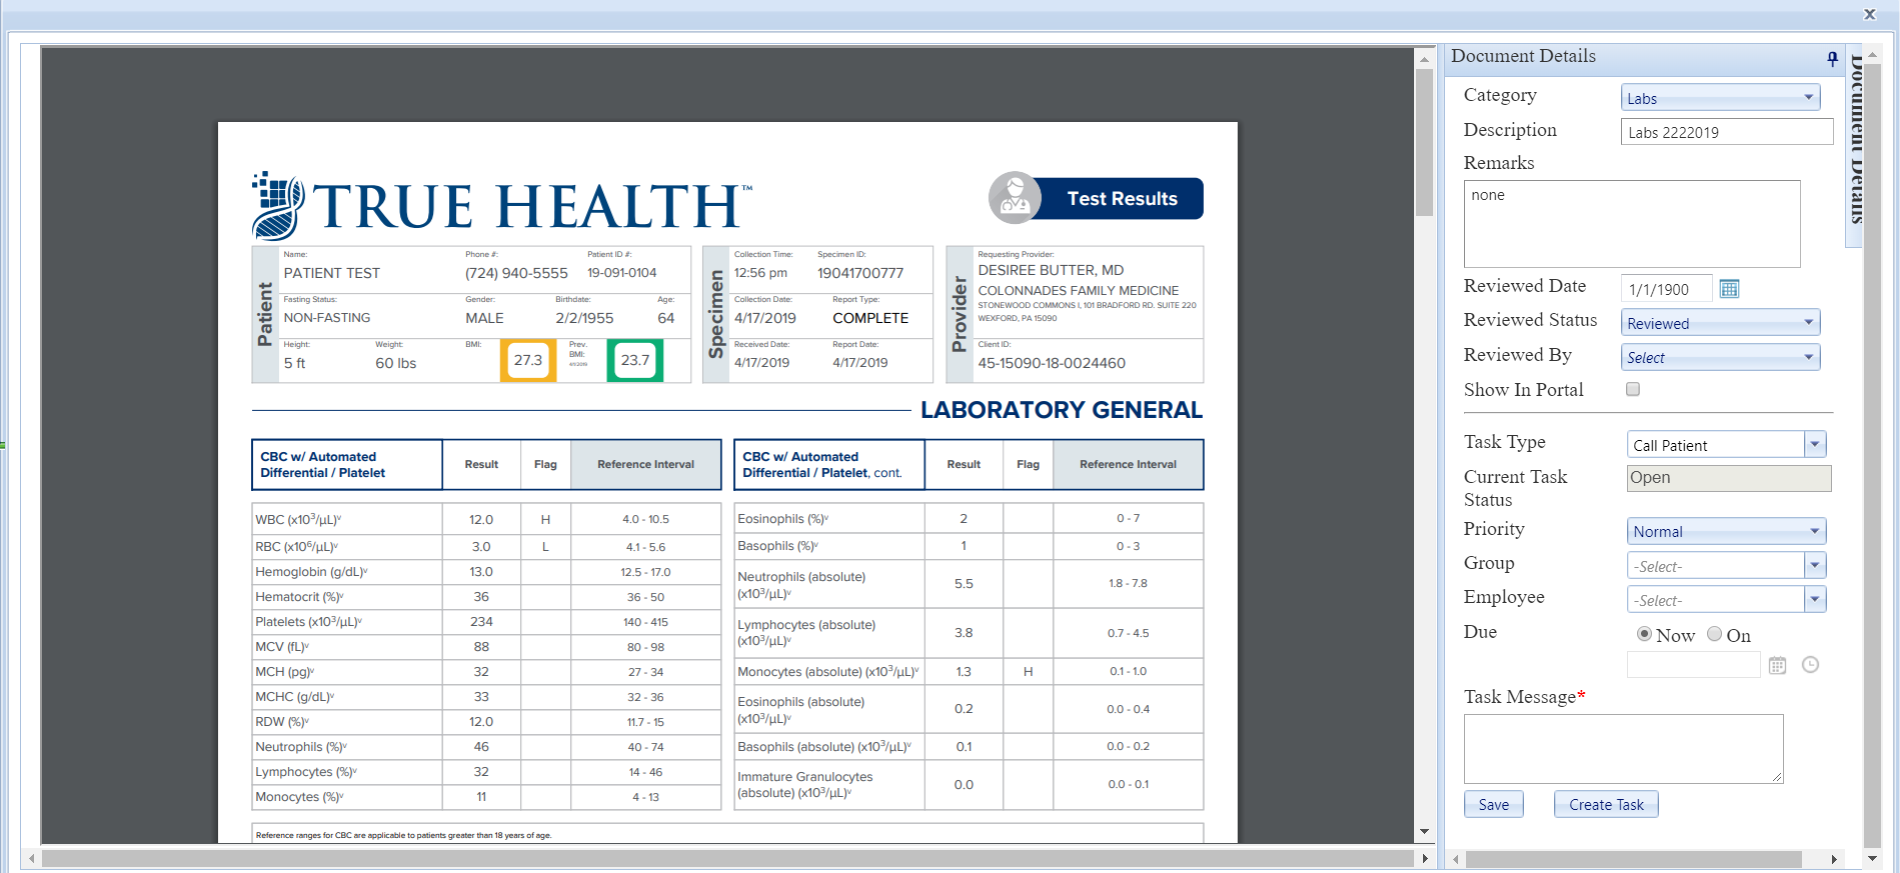Click the patient name PATIENT TEST

[x=332, y=273]
